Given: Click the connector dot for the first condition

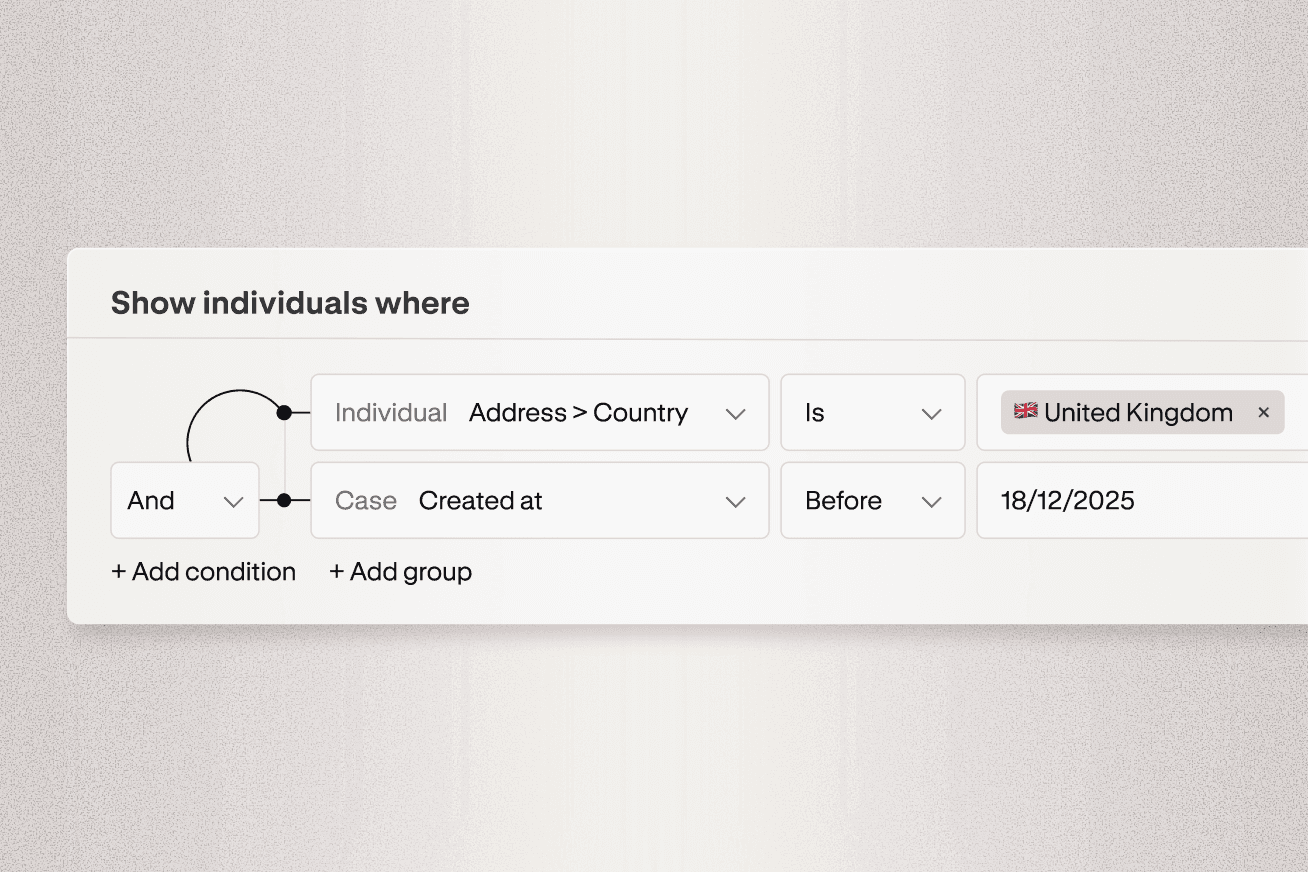Looking at the screenshot, I should [284, 412].
